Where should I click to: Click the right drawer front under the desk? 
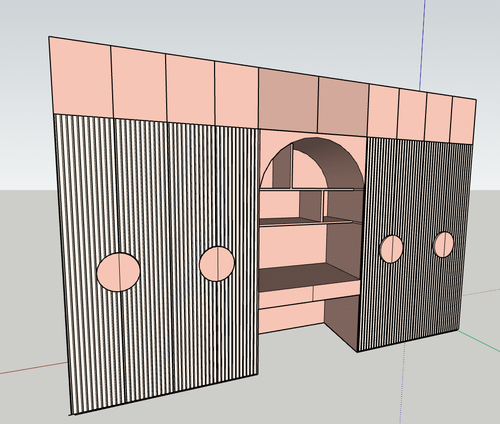[x=336, y=291]
